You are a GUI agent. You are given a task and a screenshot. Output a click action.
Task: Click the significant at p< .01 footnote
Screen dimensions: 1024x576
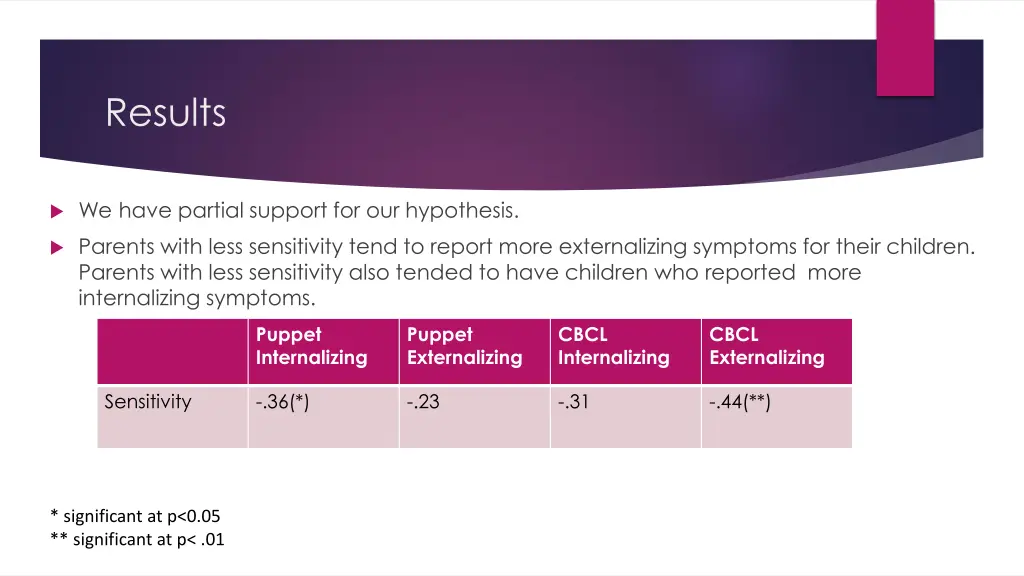click(x=137, y=539)
